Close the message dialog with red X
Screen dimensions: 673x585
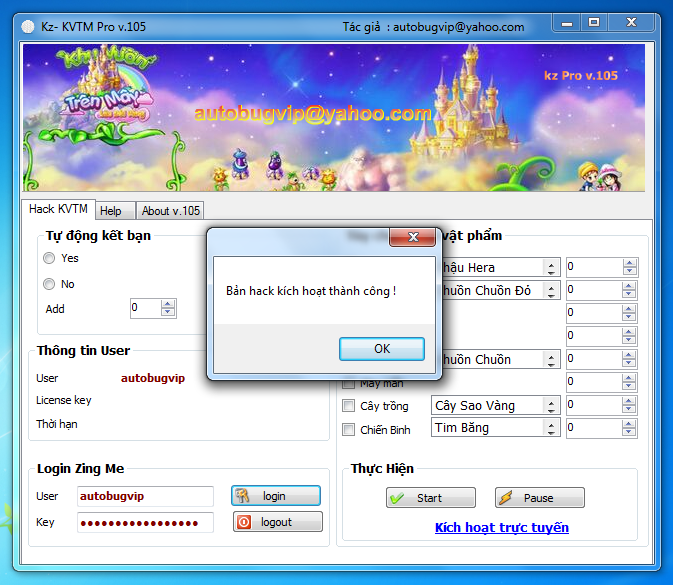click(412, 237)
